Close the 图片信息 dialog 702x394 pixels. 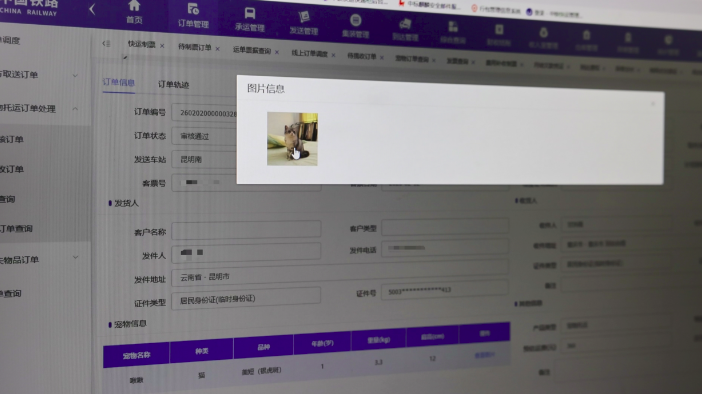653,104
